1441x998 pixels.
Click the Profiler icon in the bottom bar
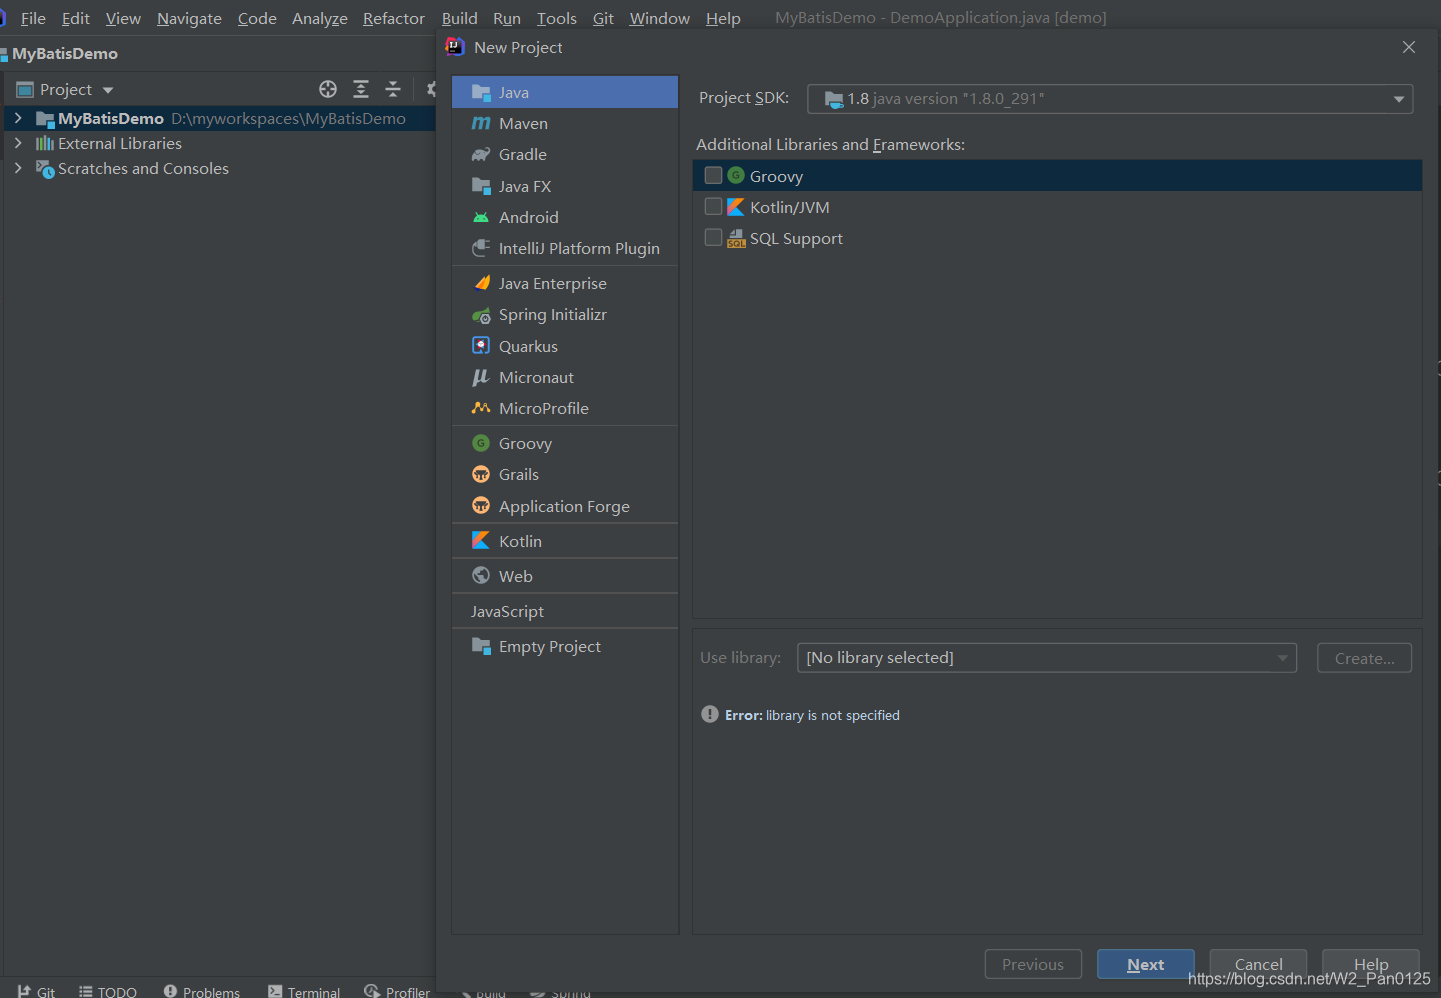pyautogui.click(x=372, y=991)
